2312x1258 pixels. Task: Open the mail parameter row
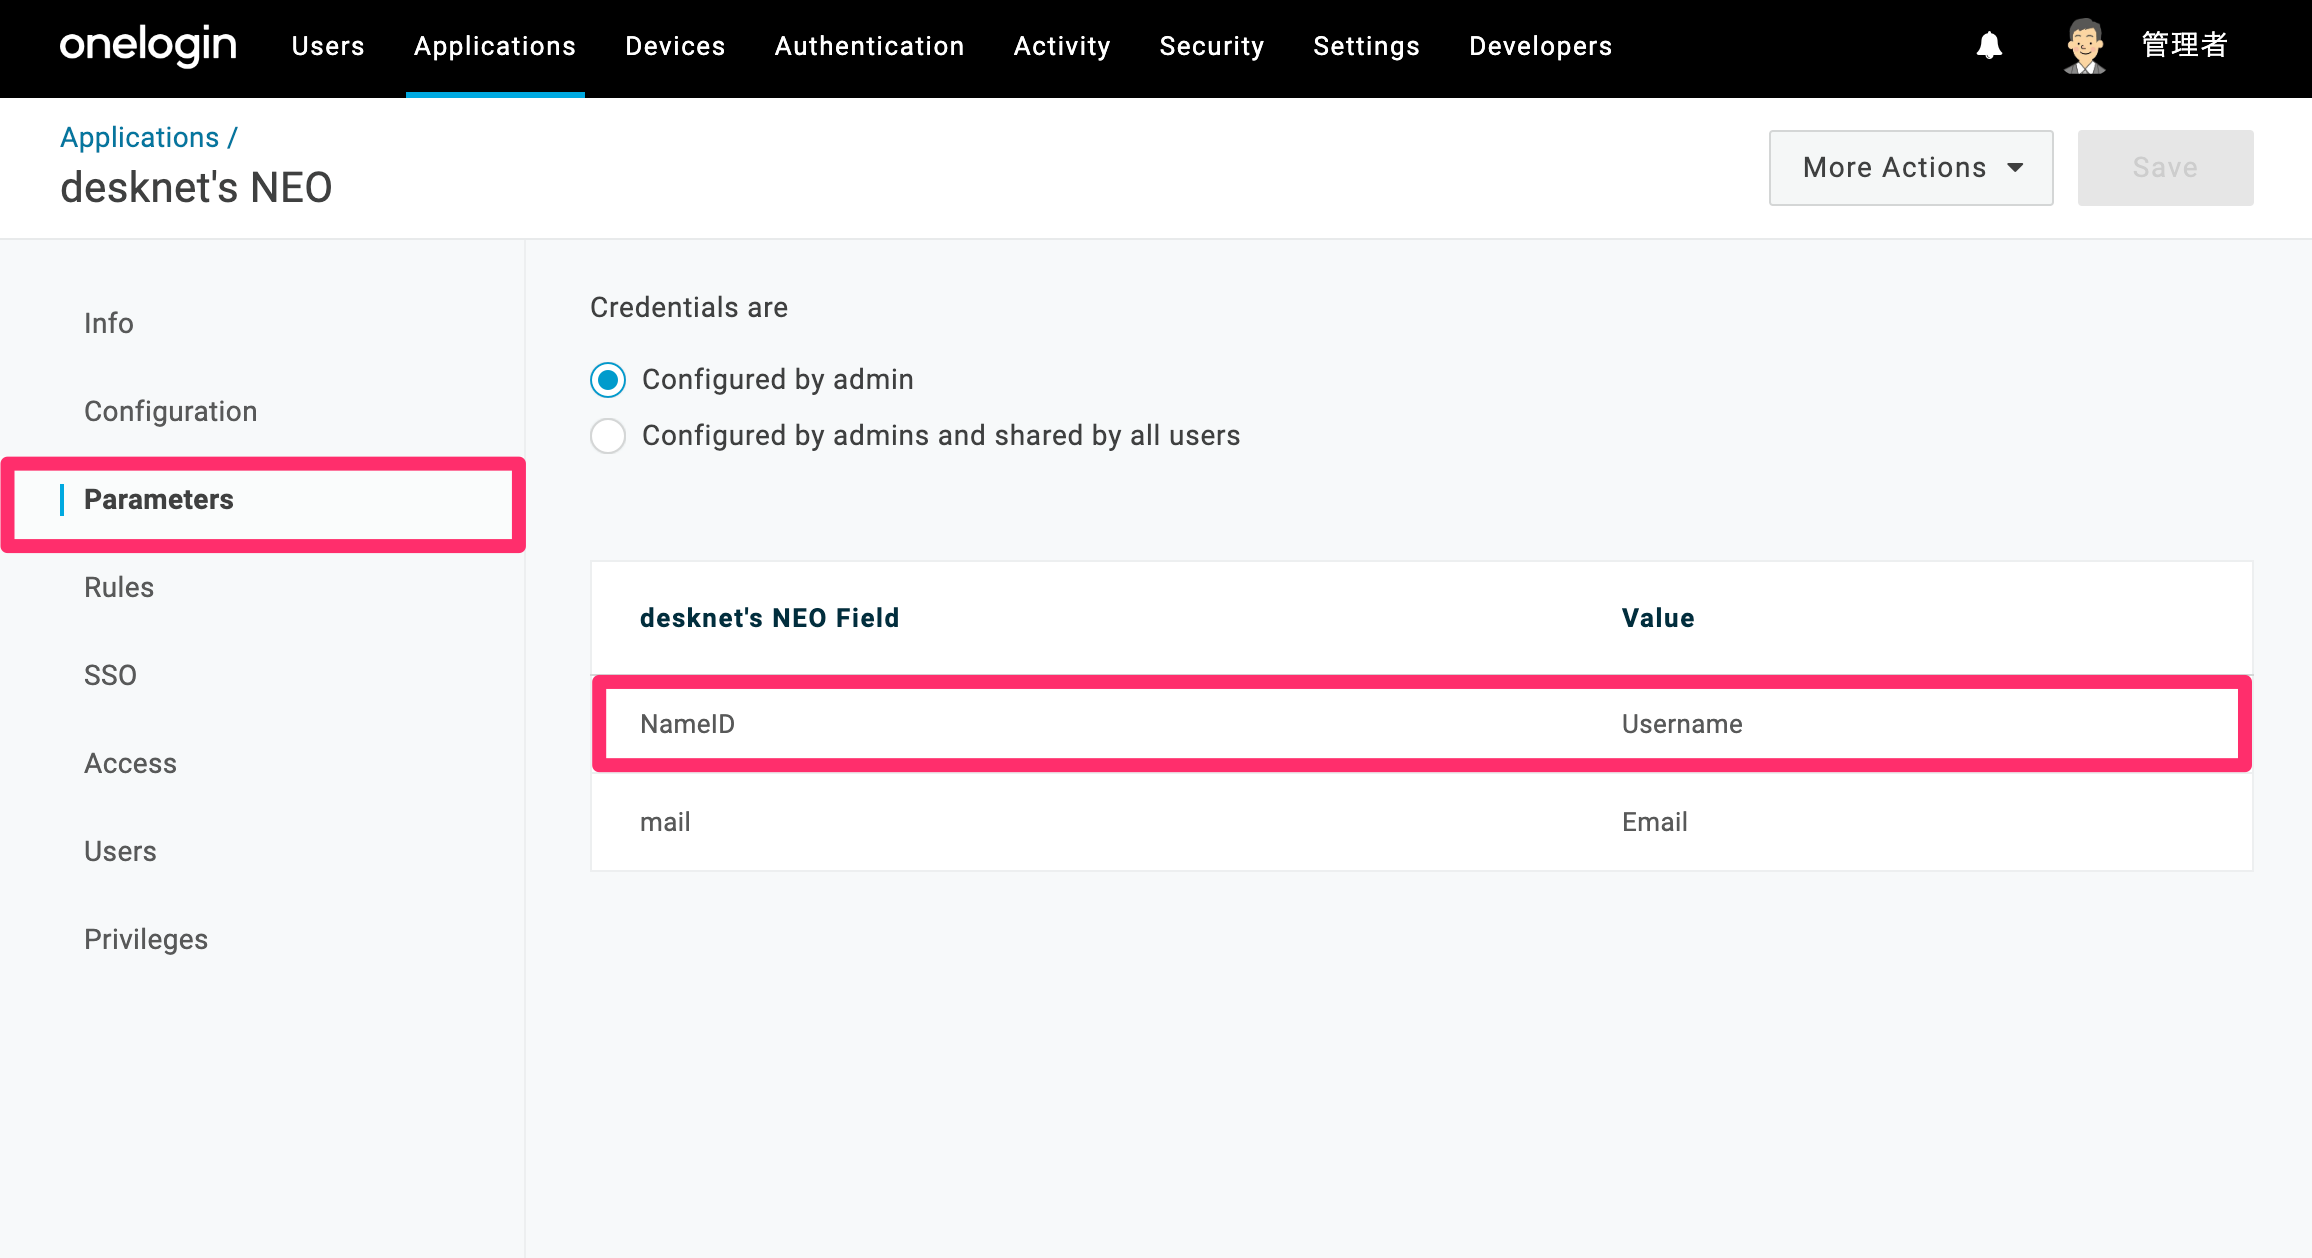(x=1422, y=822)
